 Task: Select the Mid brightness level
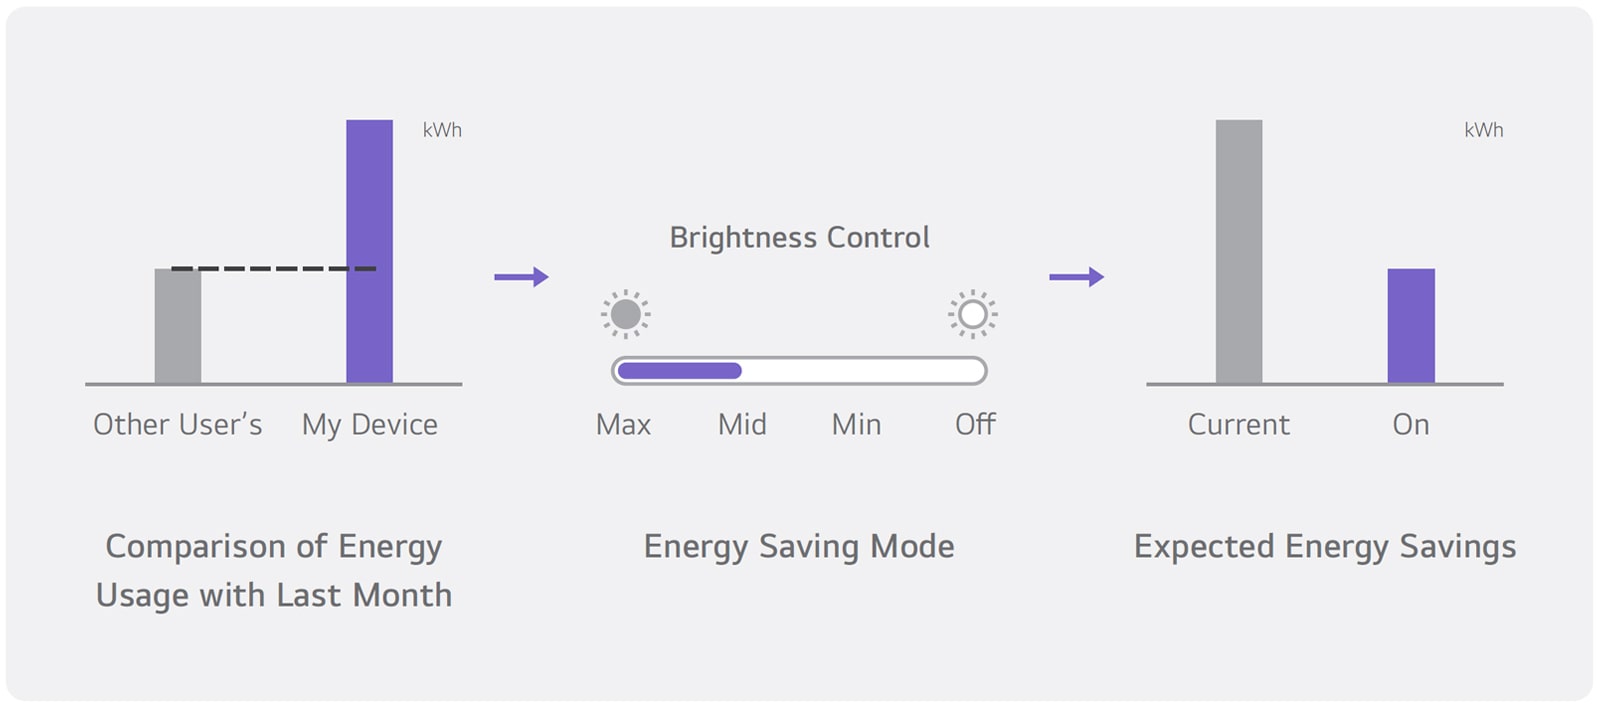click(742, 425)
